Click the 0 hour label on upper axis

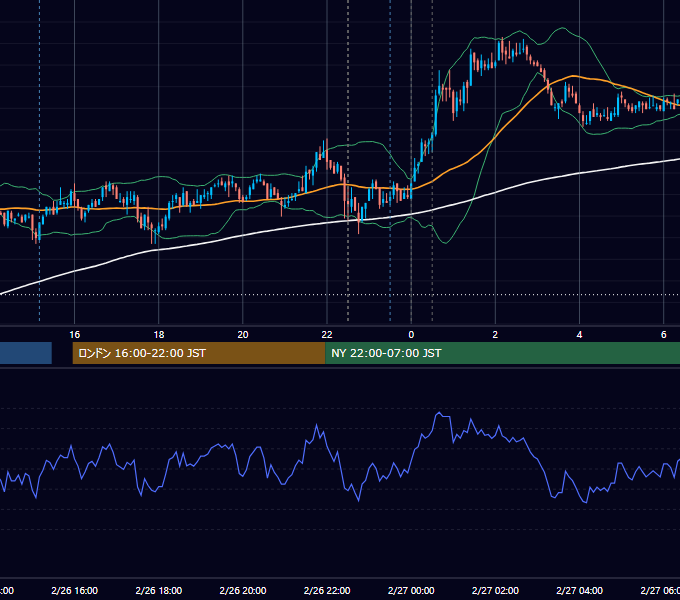coord(411,334)
